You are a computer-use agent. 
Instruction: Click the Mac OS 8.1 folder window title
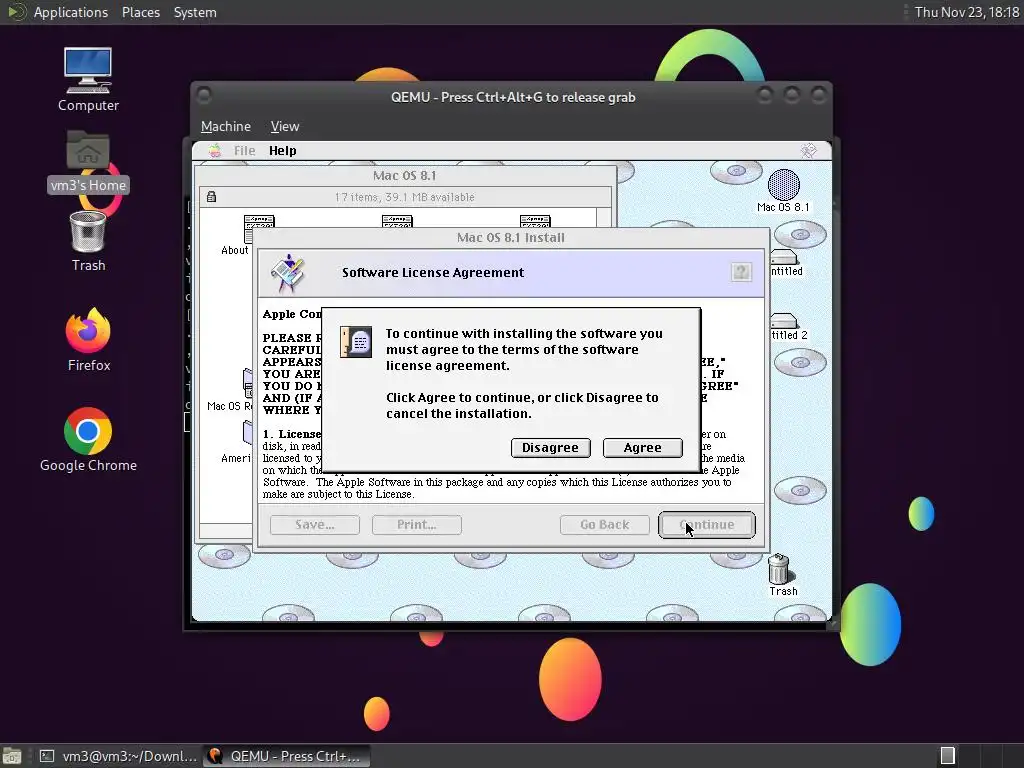[x=404, y=176]
